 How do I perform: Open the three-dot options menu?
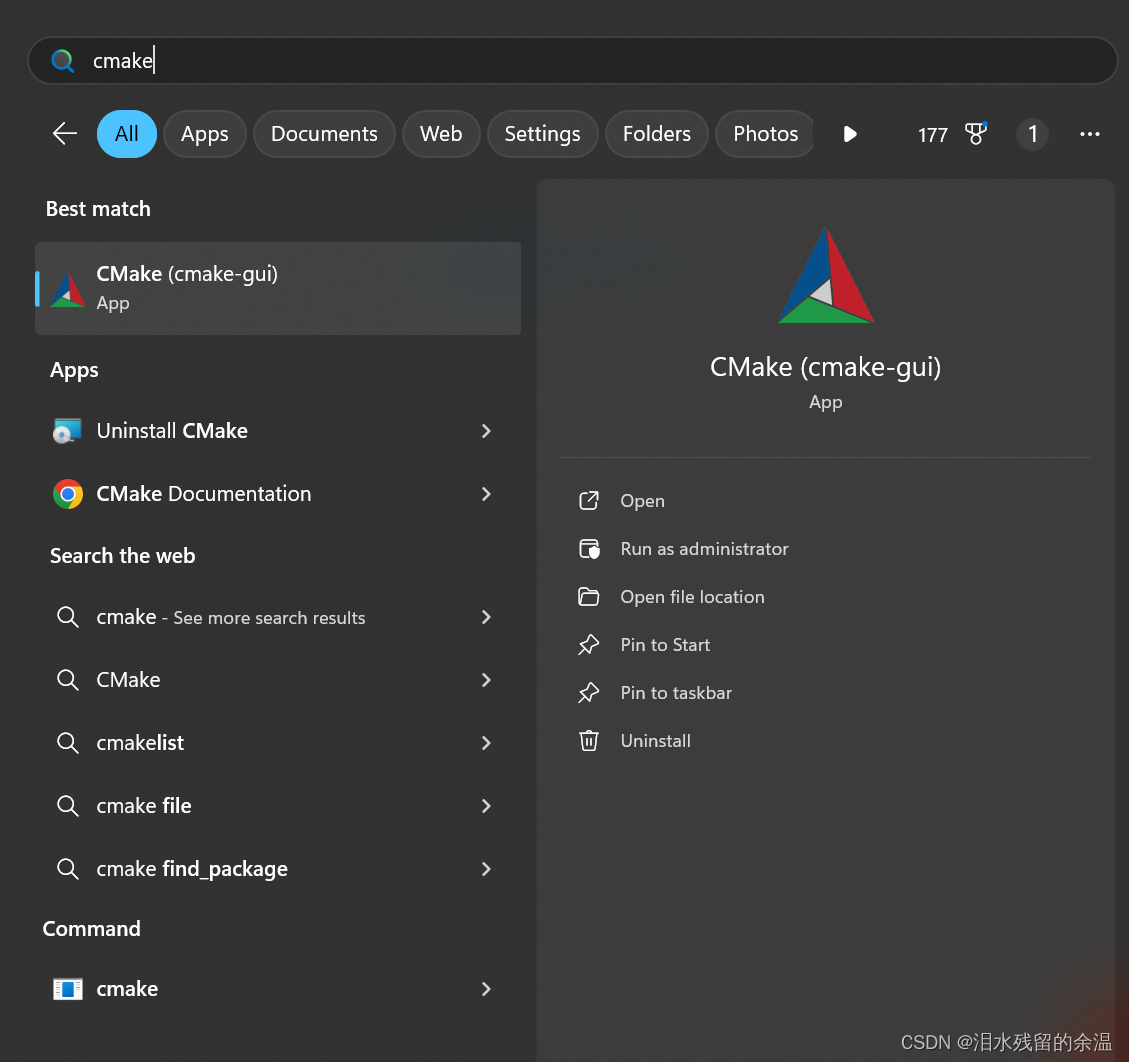(x=1089, y=134)
